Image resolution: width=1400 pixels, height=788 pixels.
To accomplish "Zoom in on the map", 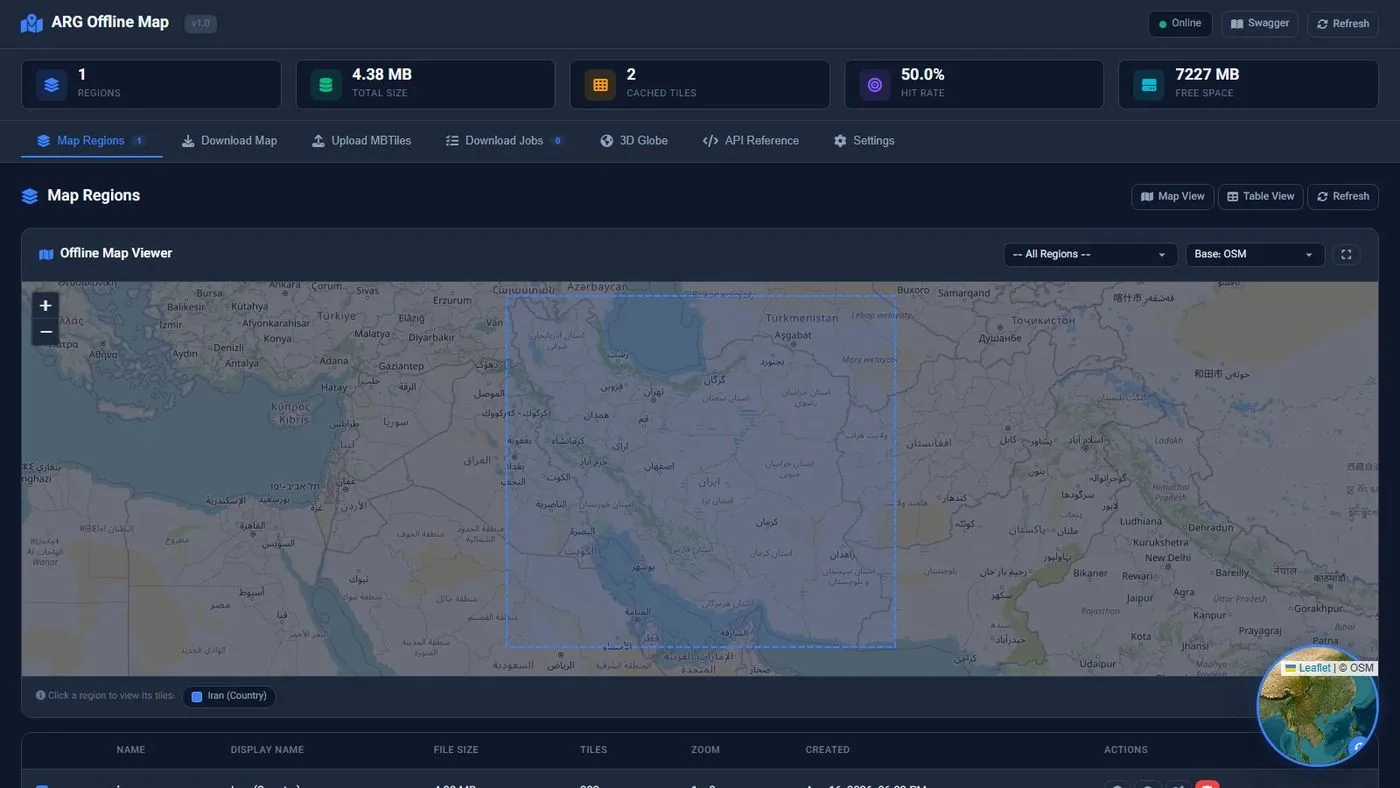I will click(x=46, y=306).
